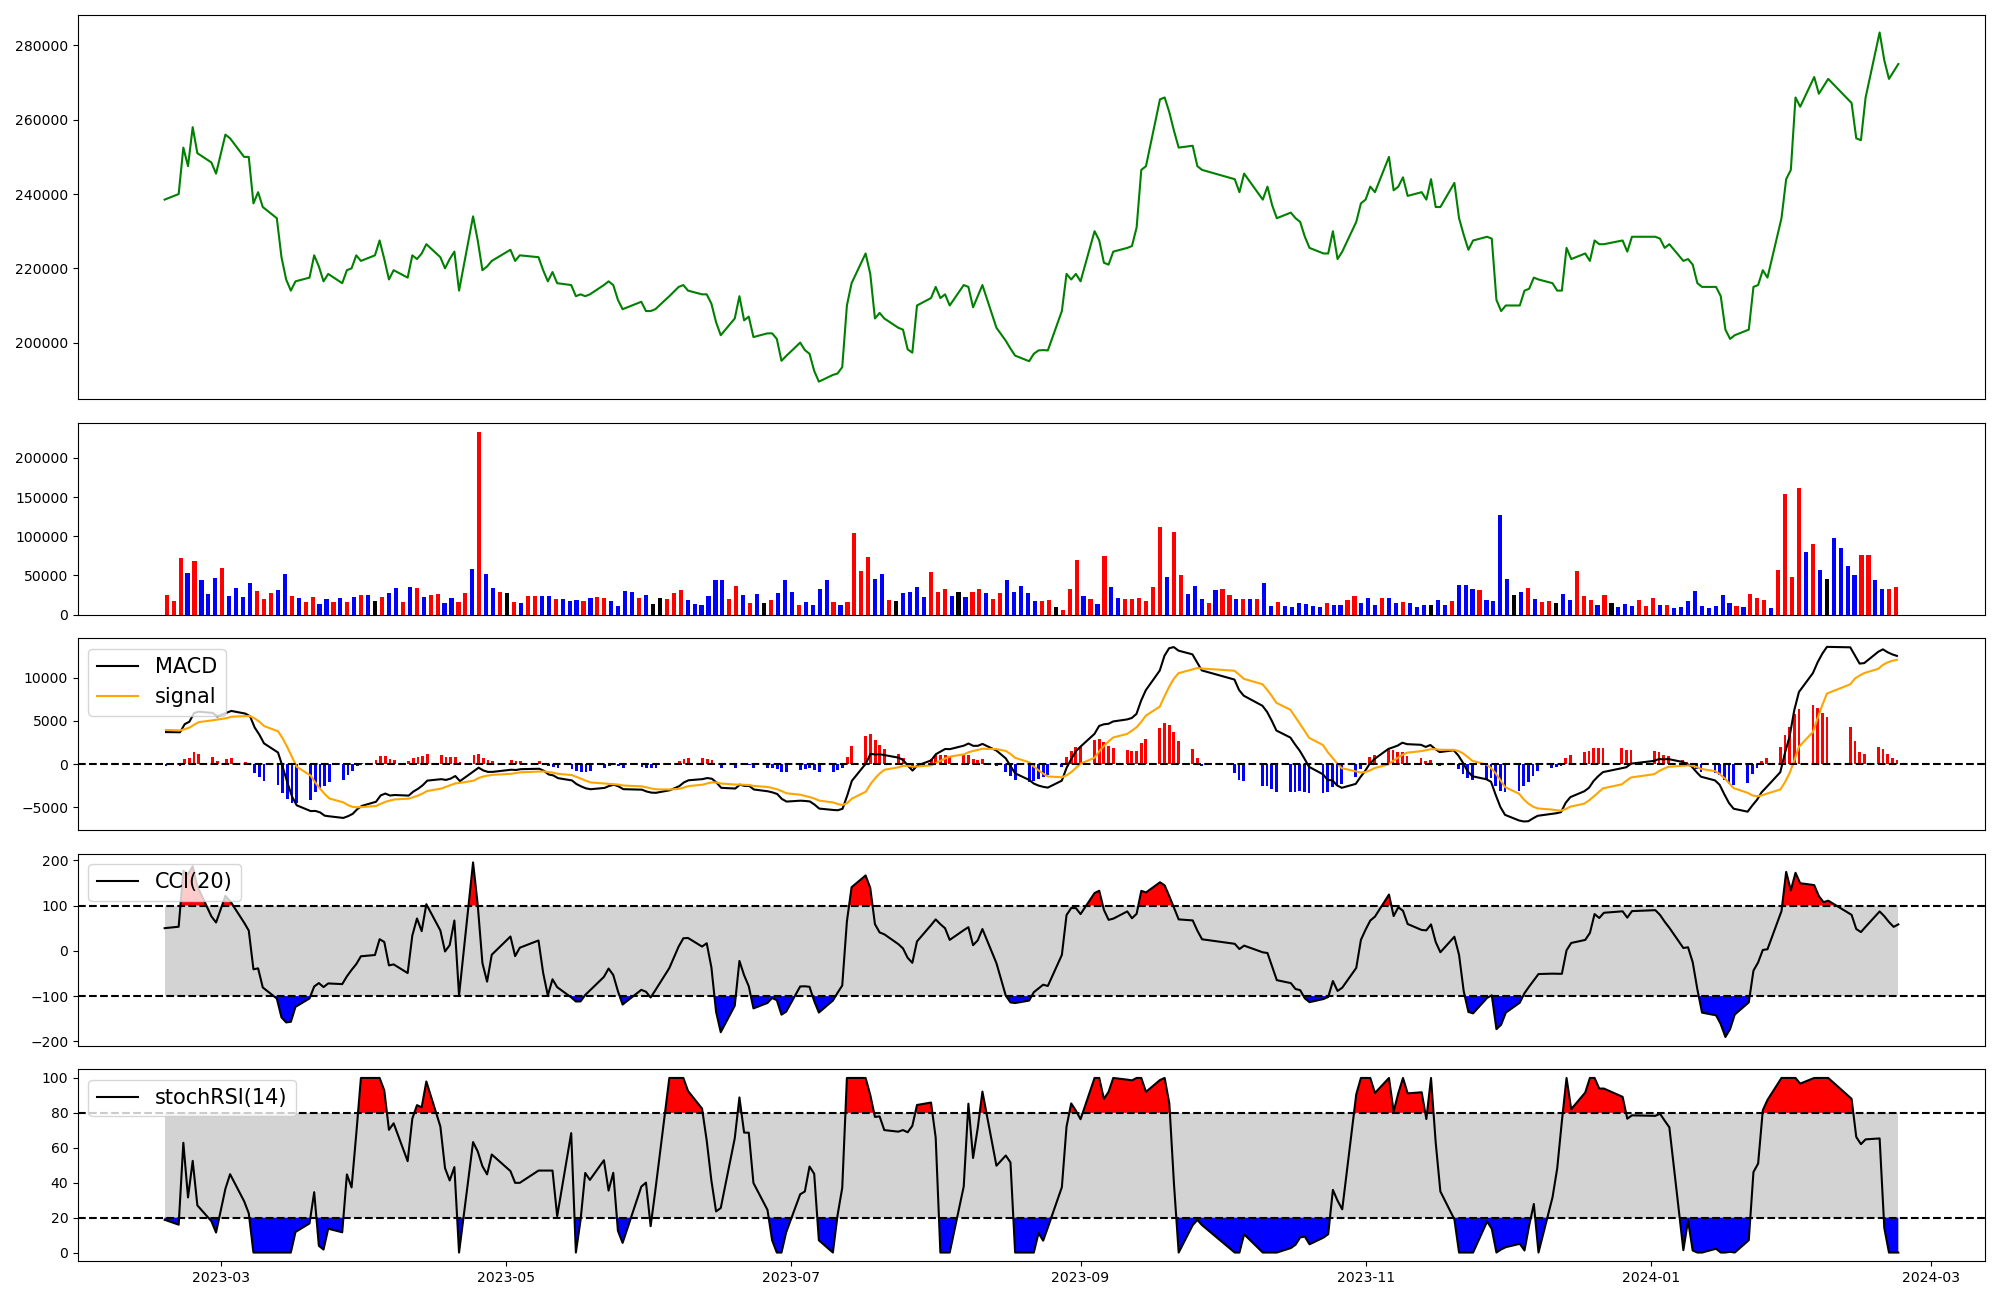Image resolution: width=2000 pixels, height=1300 pixels.
Task: Click the 280000 price axis label
Action: (41, 46)
